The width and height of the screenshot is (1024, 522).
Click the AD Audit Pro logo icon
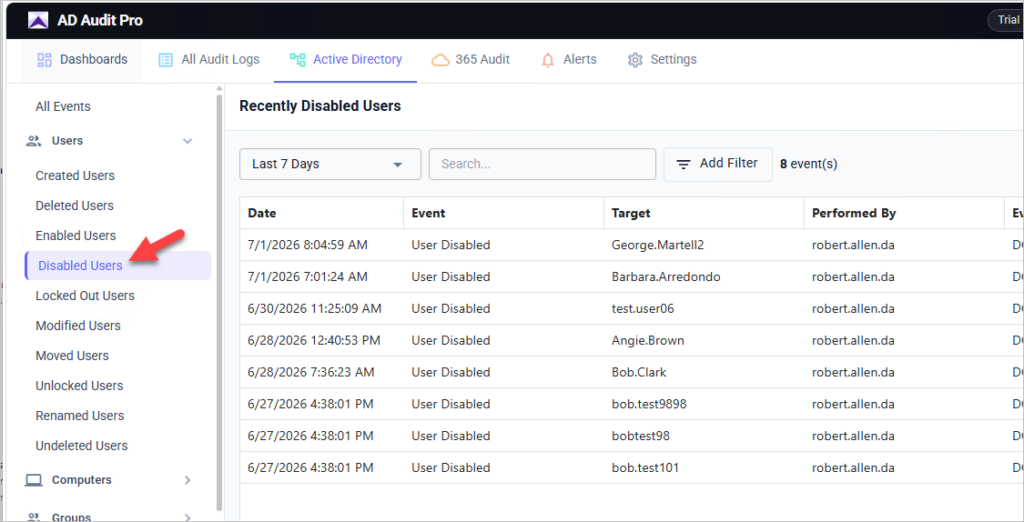(x=38, y=20)
